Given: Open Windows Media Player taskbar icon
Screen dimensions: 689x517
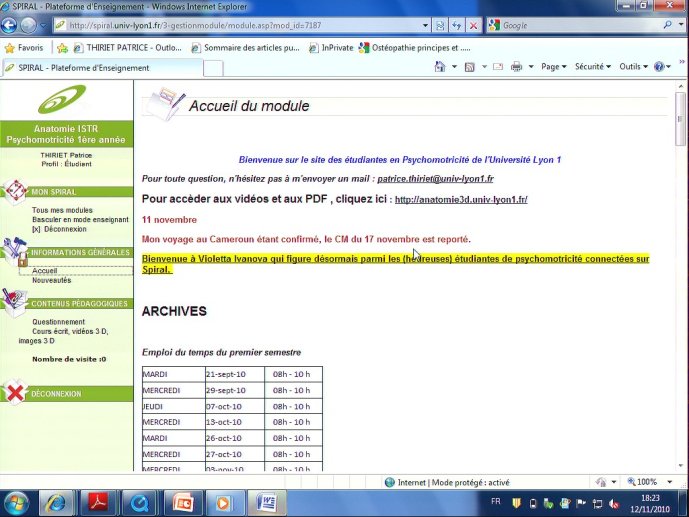Looking at the screenshot, I should pos(223,503).
